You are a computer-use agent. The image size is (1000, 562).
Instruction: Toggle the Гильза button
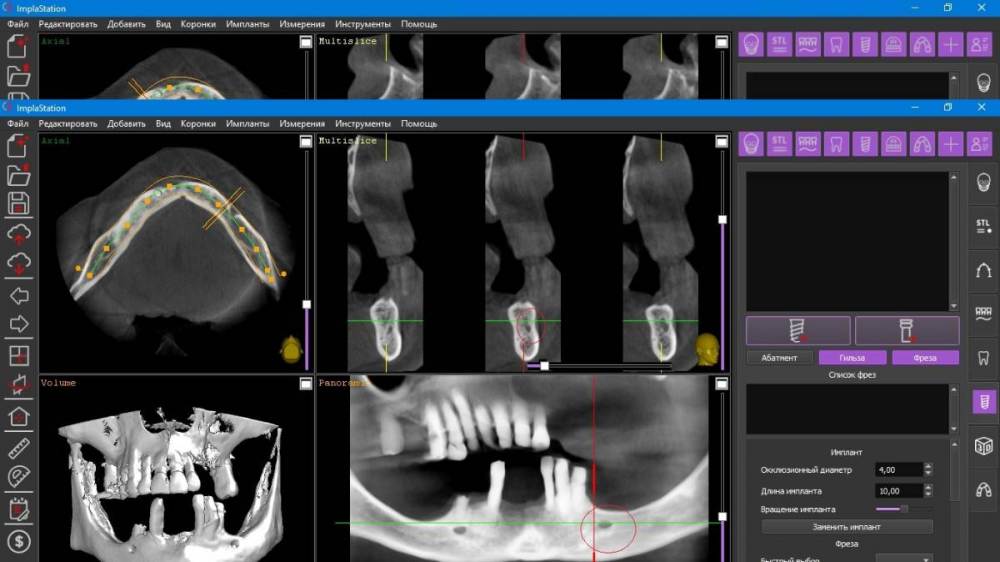pos(852,358)
